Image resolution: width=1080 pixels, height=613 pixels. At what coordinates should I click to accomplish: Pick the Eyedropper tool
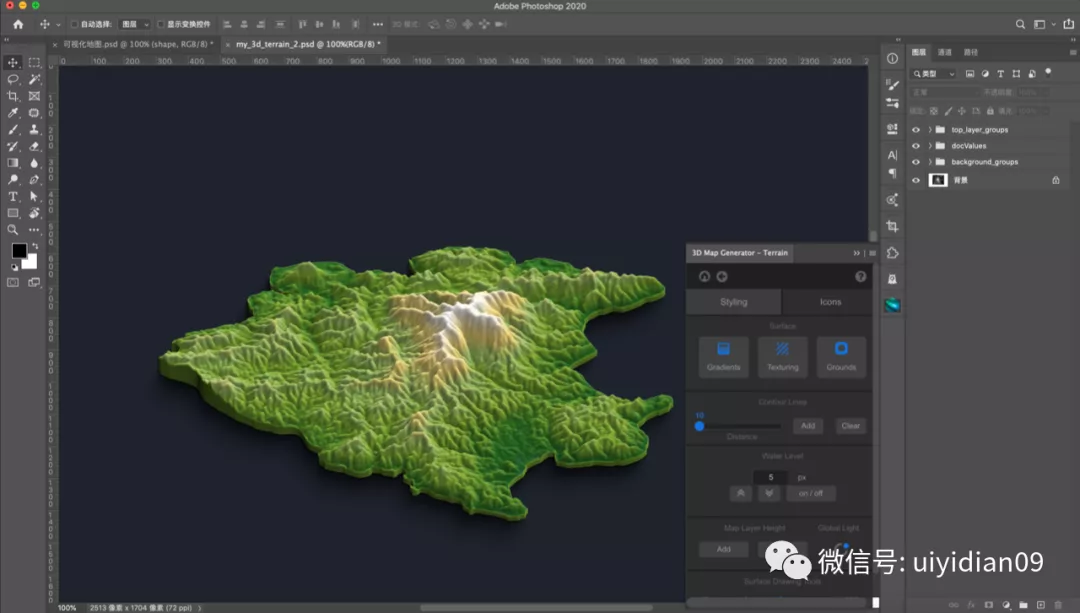coord(13,113)
